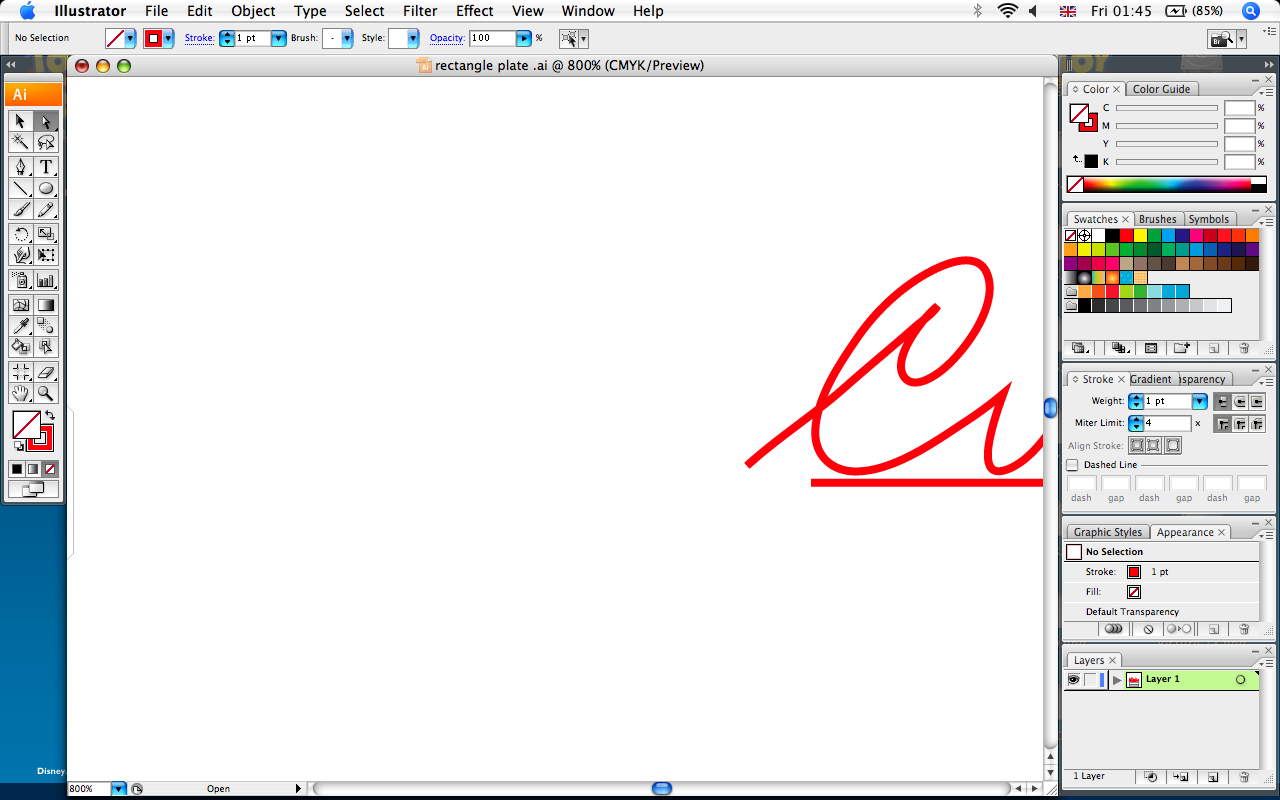Open the Style dropdown in control bar
Viewport: 1280px width, 800px height.
point(413,38)
